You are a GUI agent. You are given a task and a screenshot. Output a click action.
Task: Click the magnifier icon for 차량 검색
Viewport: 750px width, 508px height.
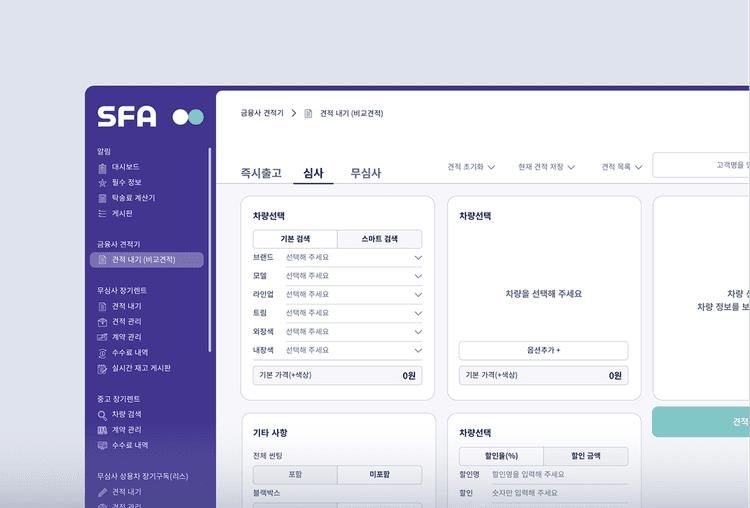click(102, 414)
